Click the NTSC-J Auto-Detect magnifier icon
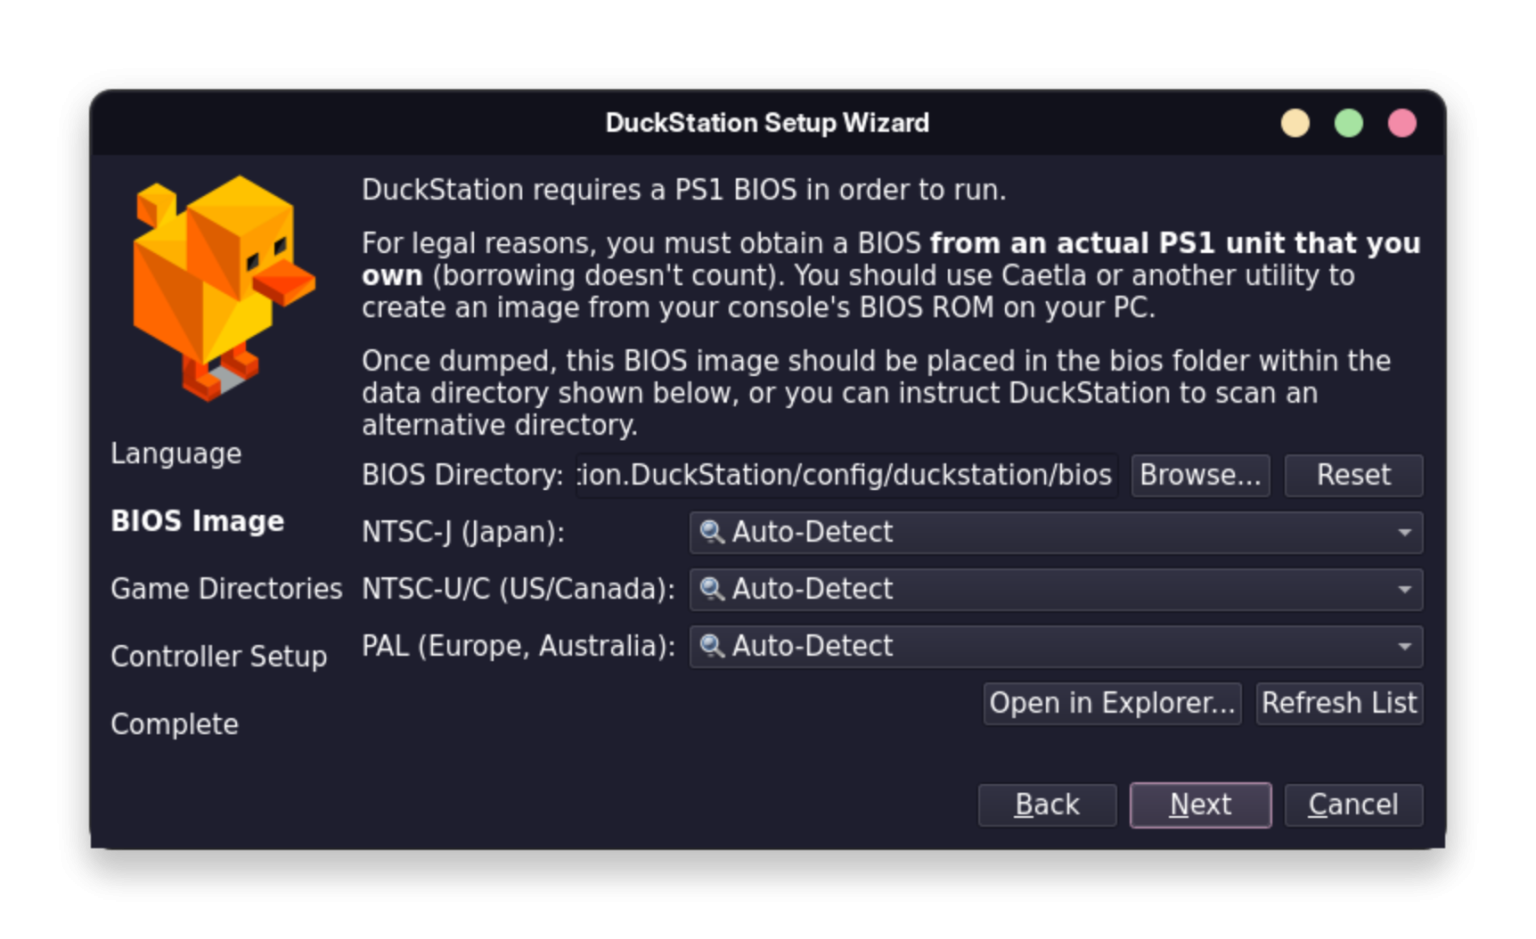The image size is (1536, 939). click(712, 532)
